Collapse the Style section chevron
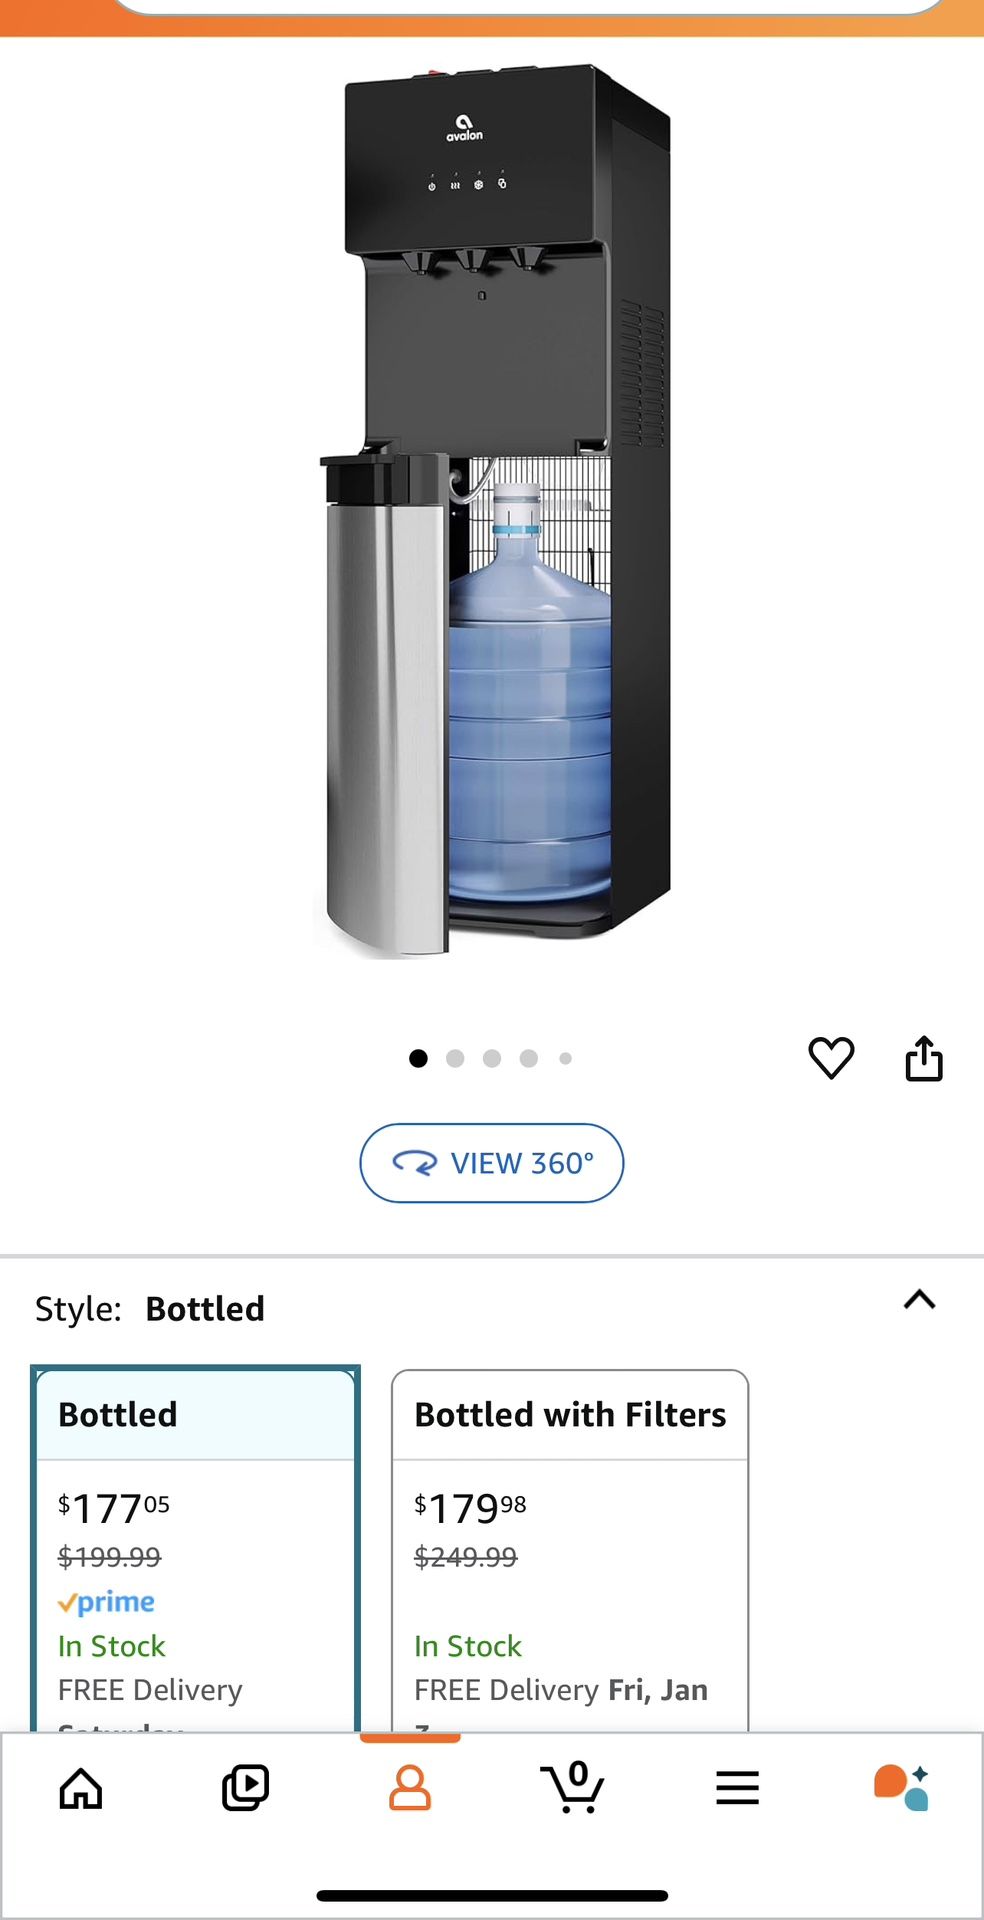 click(919, 1300)
